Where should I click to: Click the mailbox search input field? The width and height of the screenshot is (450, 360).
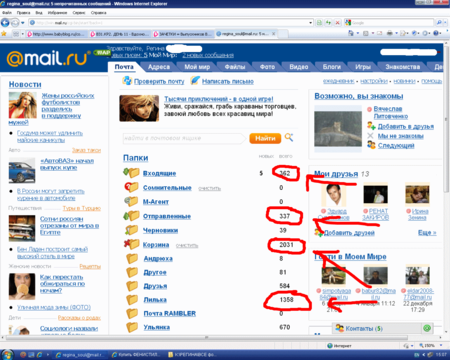click(183, 138)
